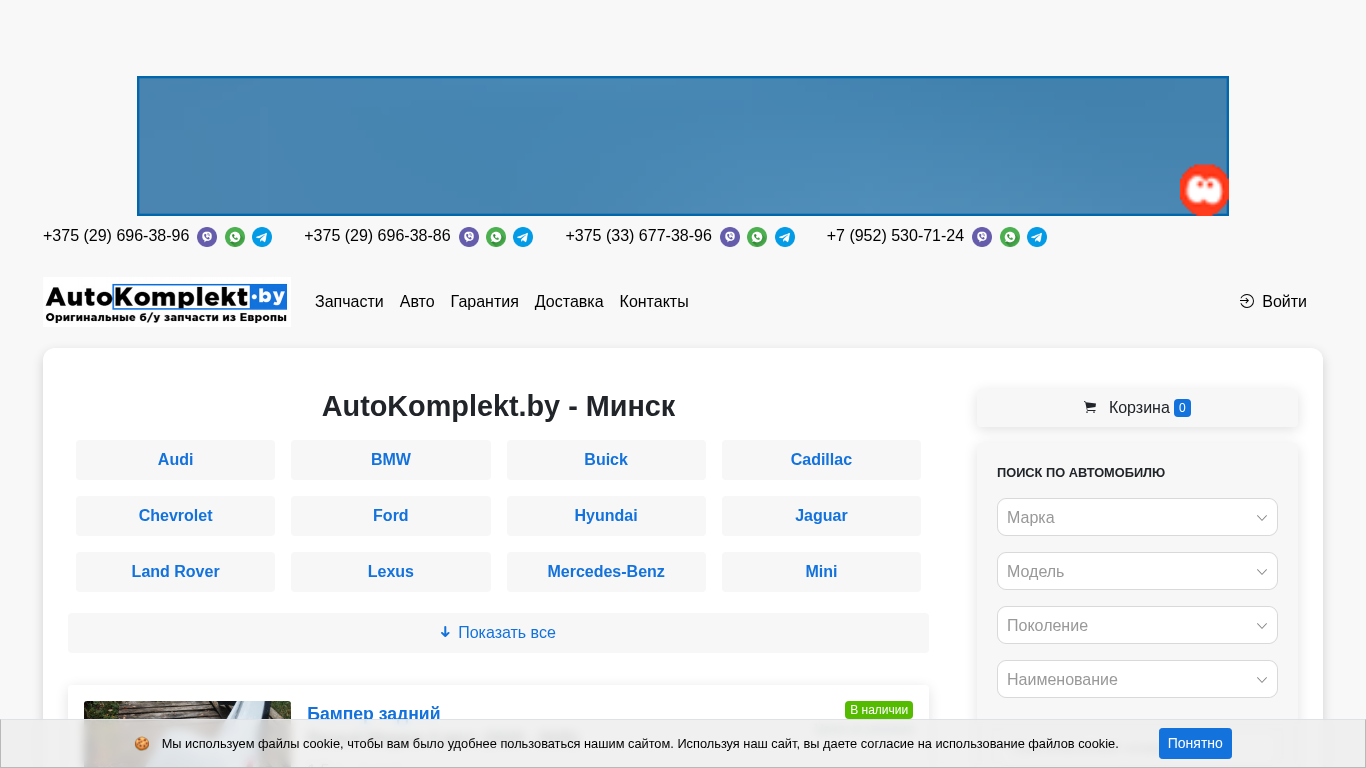Open Viber chat for +375 (33) 677-38-96
This screenshot has width=1366, height=768.
click(730, 237)
